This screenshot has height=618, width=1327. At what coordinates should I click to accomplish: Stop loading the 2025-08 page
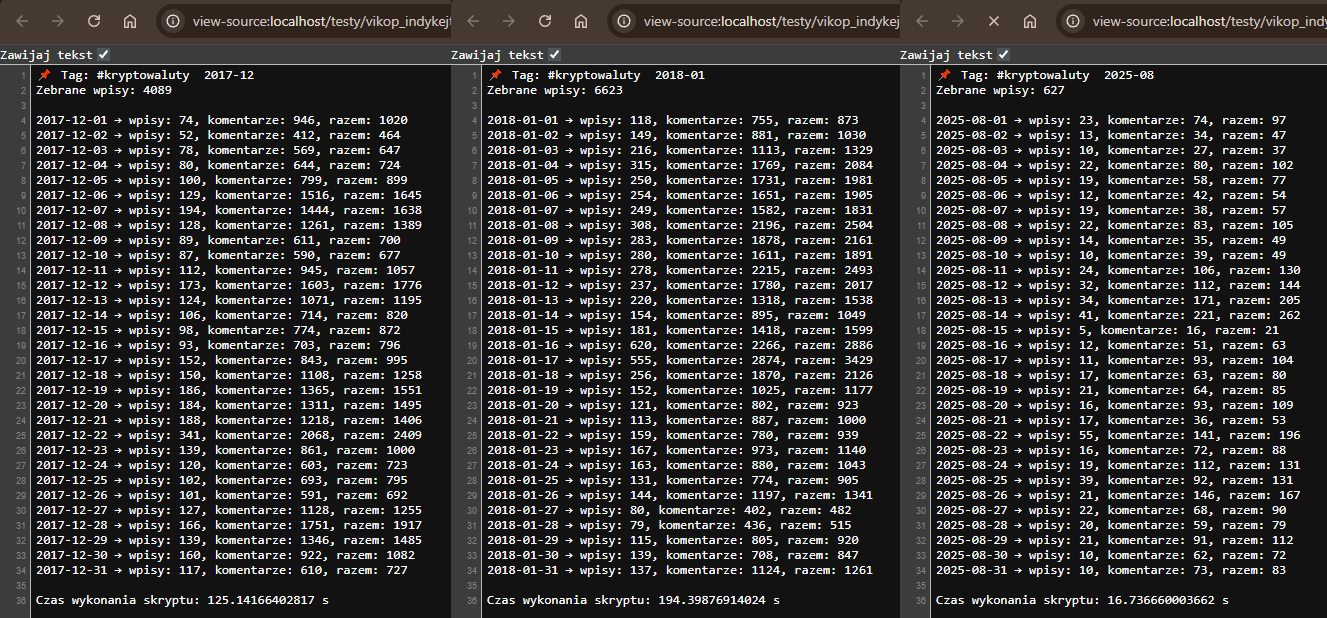pos(994,21)
